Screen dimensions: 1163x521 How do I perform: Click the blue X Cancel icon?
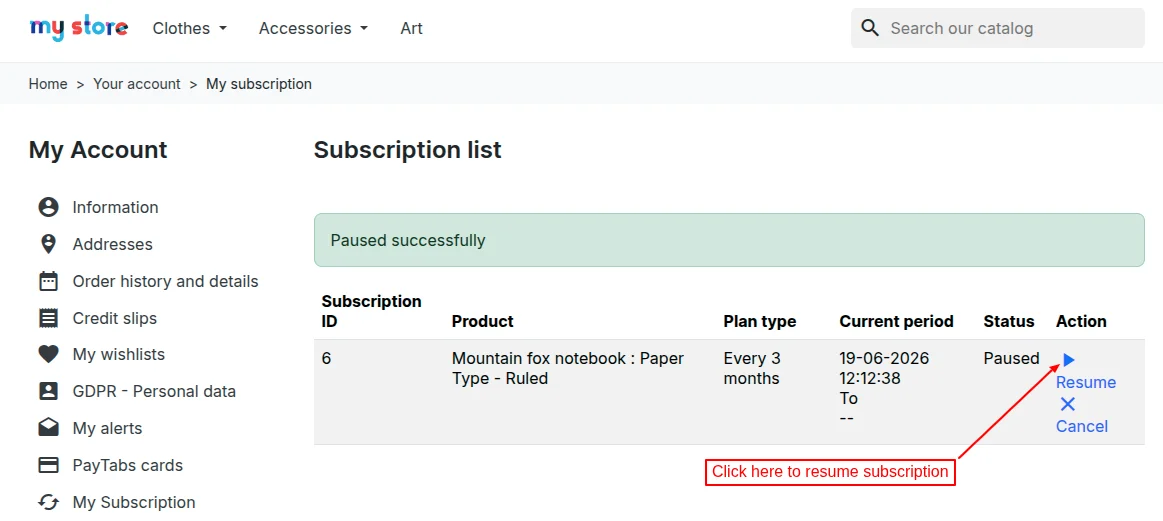[1067, 404]
